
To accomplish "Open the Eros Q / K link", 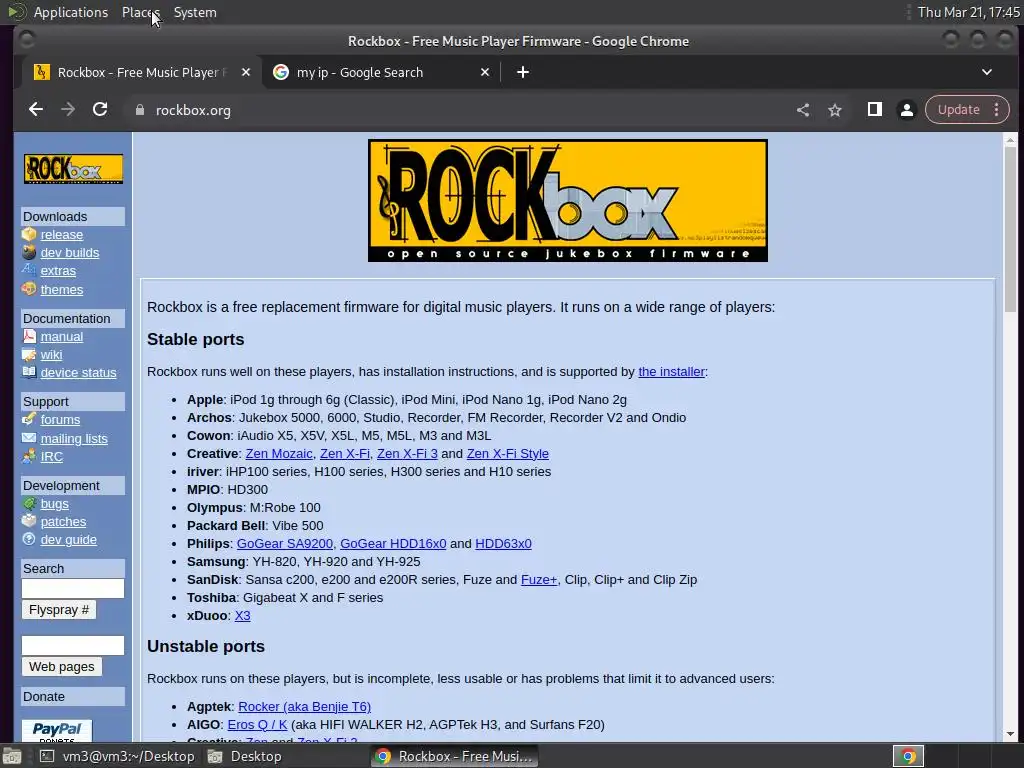I will coord(257,724).
